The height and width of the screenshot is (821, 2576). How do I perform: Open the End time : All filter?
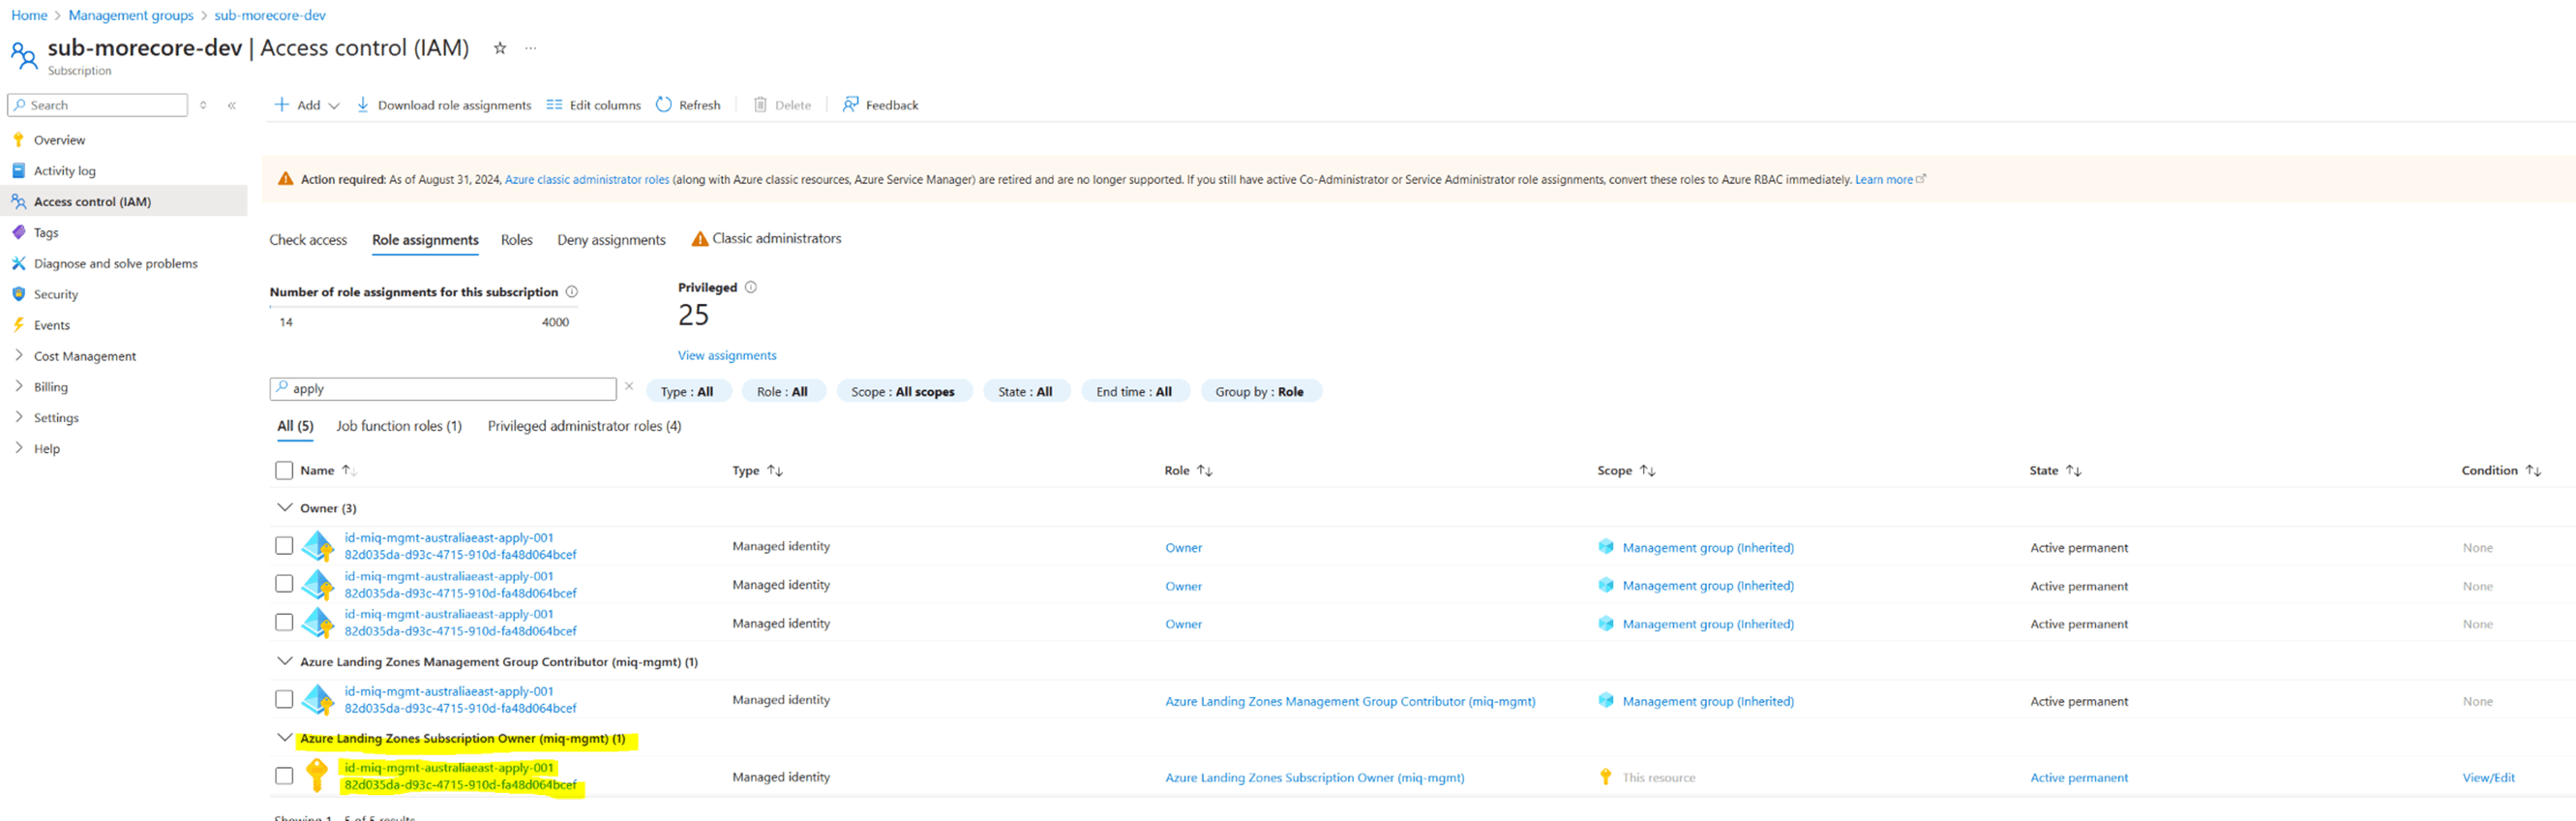1135,391
